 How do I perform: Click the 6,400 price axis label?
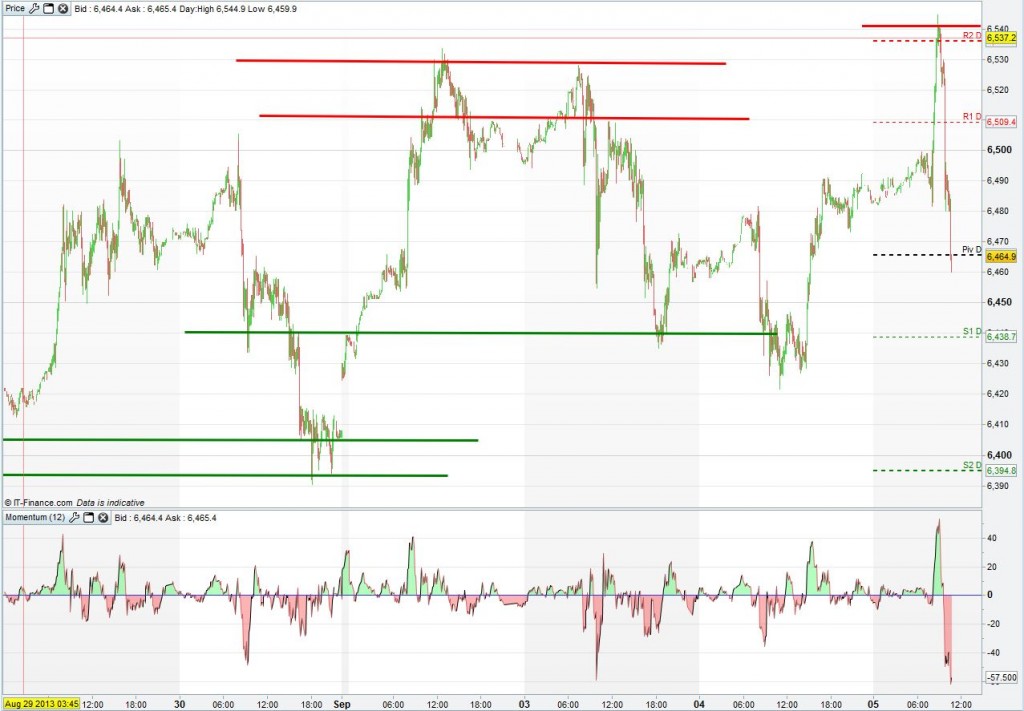tap(1000, 455)
